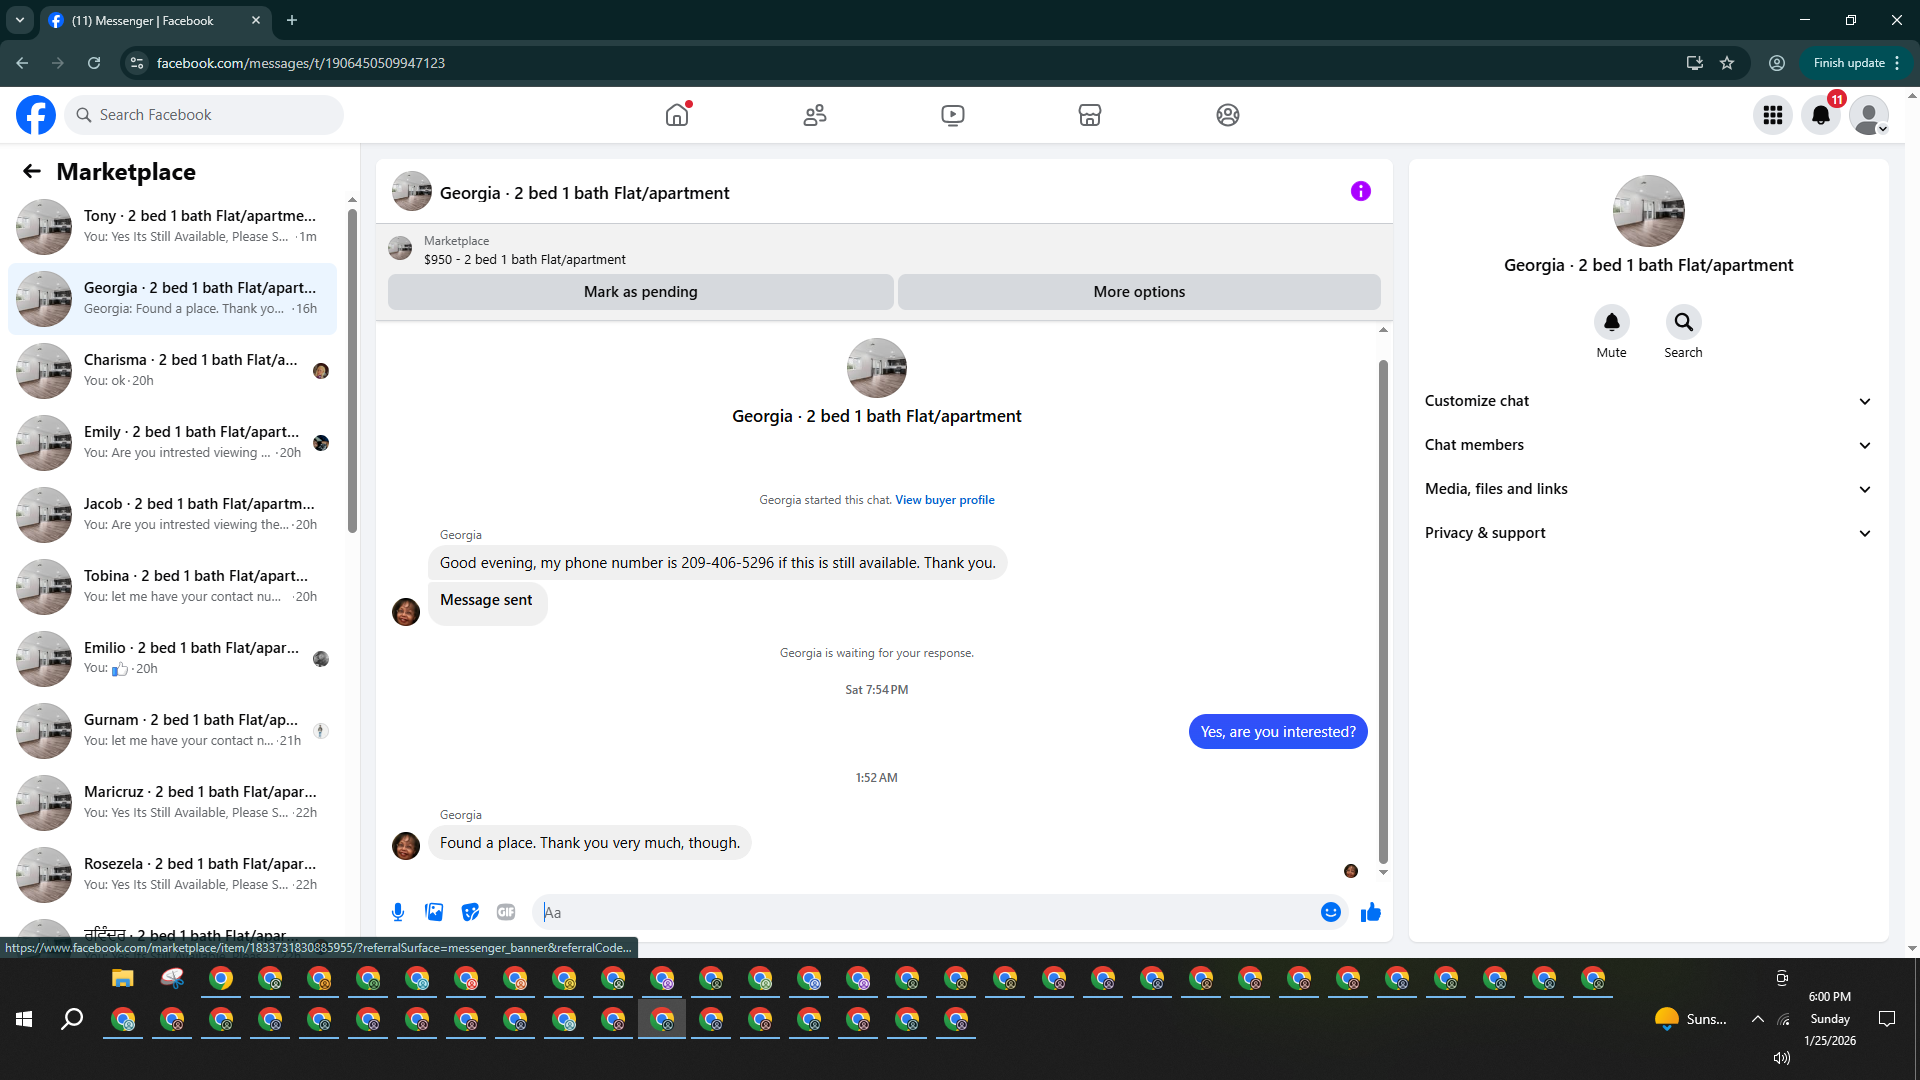Open the notifications bell with 11 badge

pyautogui.click(x=1821, y=115)
